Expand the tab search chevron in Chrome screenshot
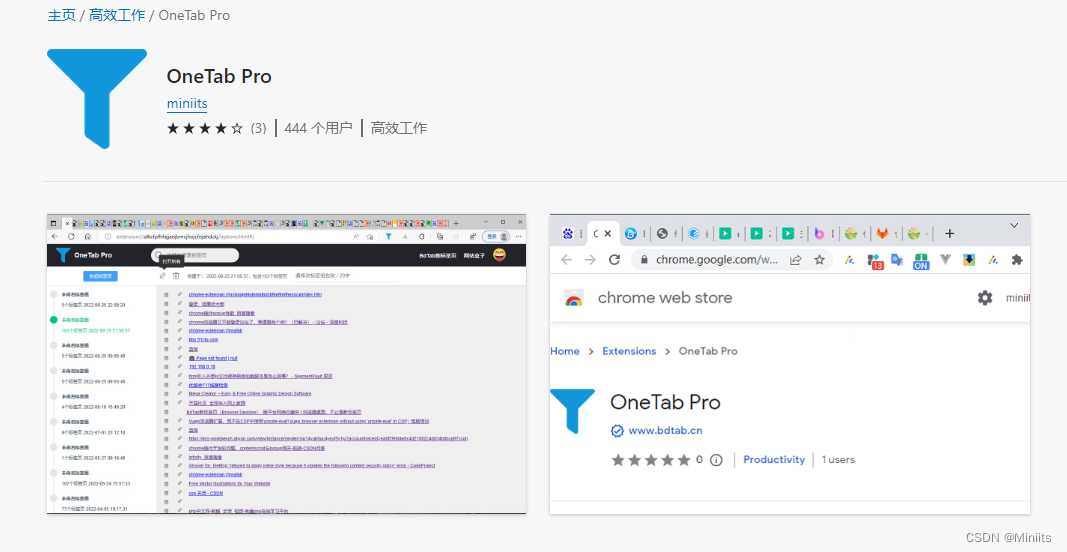Viewport: 1067px width, 552px height. pyautogui.click(x=1014, y=225)
